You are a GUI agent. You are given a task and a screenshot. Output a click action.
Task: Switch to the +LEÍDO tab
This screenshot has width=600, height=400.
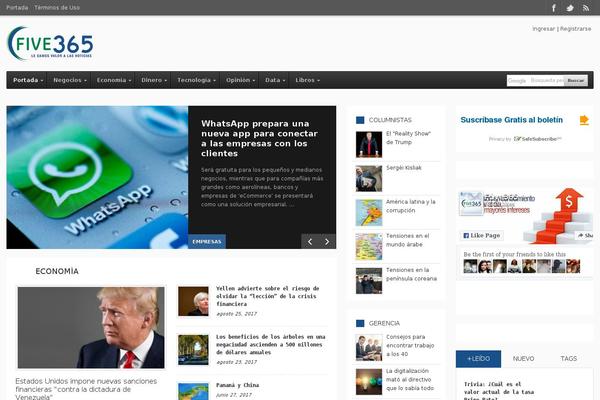pos(478,359)
